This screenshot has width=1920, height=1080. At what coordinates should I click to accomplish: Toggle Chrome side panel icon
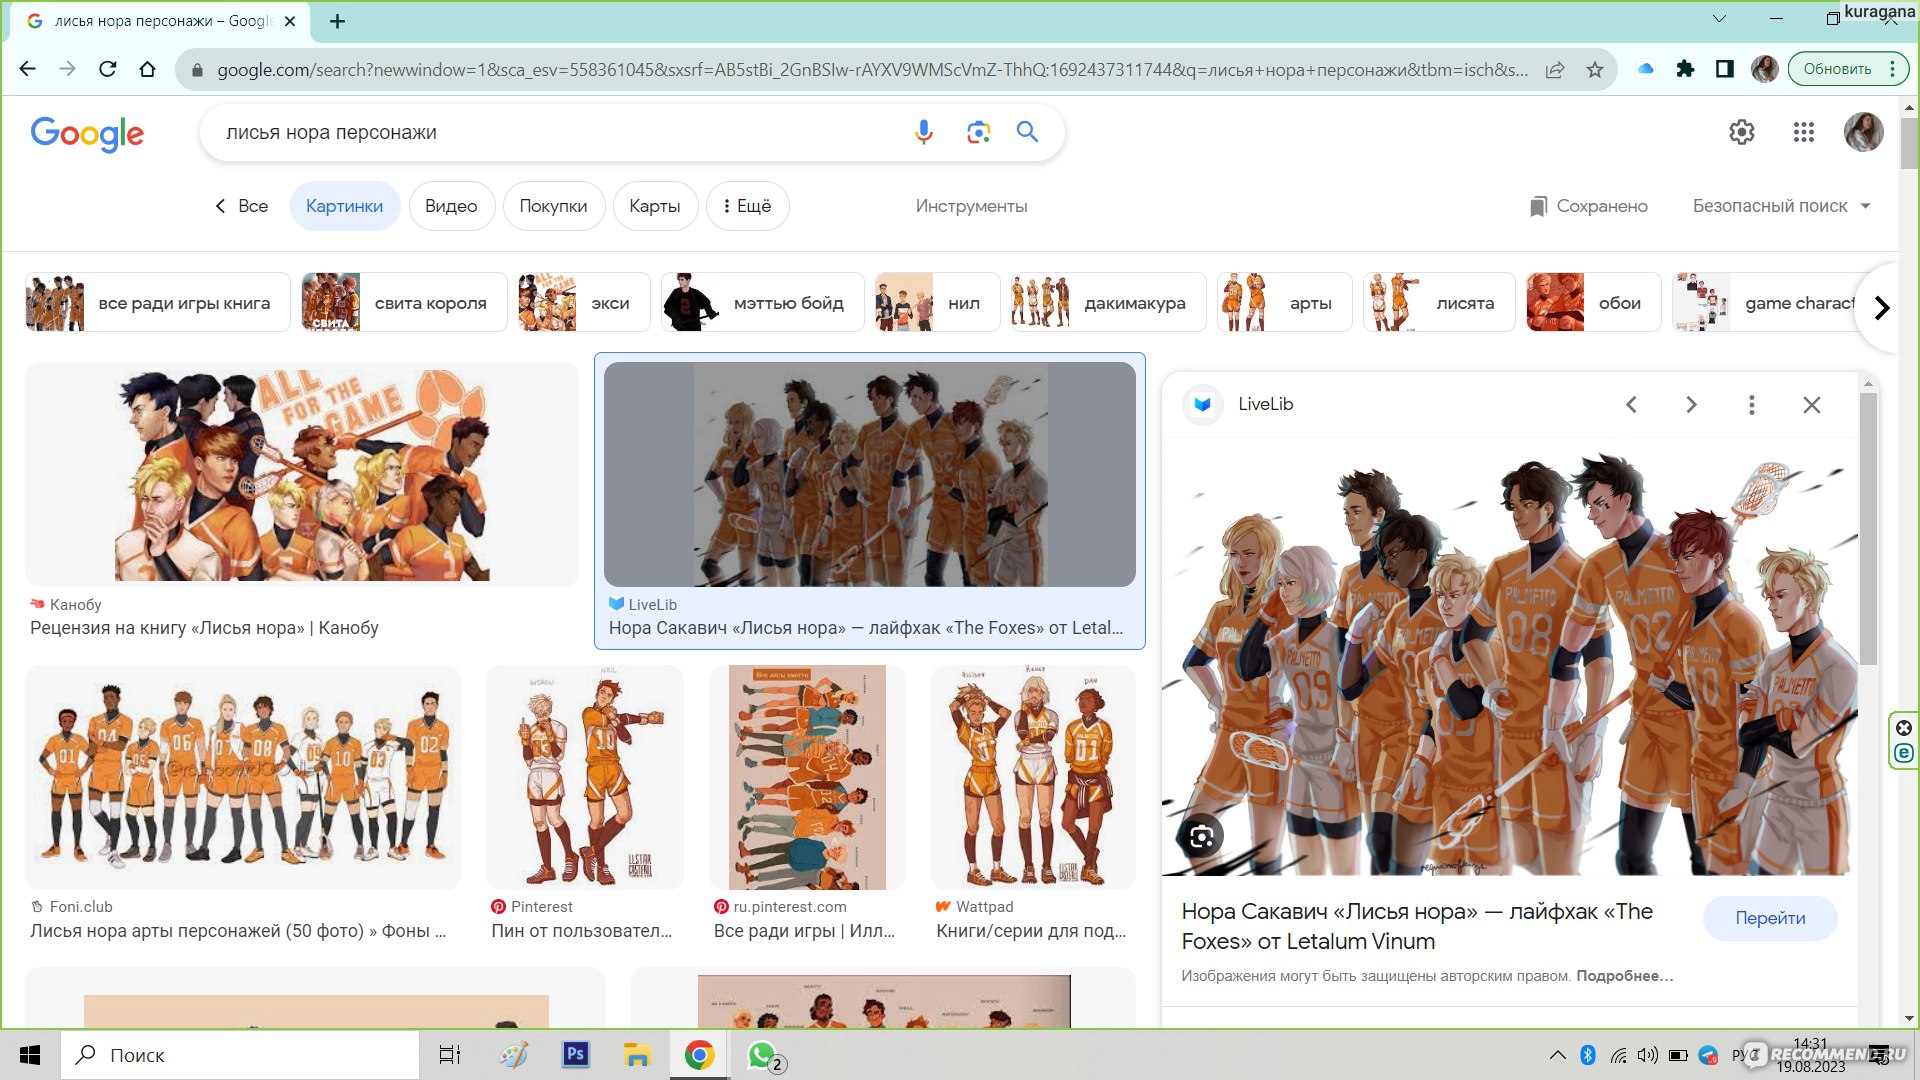pos(1725,69)
